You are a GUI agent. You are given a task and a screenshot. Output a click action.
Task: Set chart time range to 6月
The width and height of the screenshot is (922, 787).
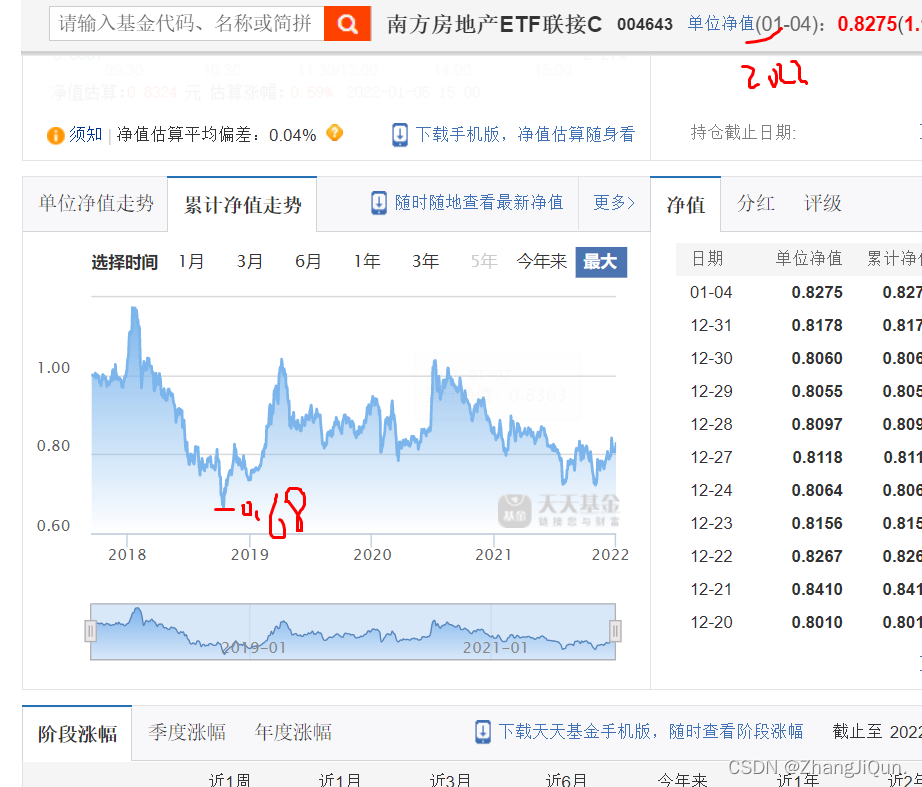[x=308, y=261]
